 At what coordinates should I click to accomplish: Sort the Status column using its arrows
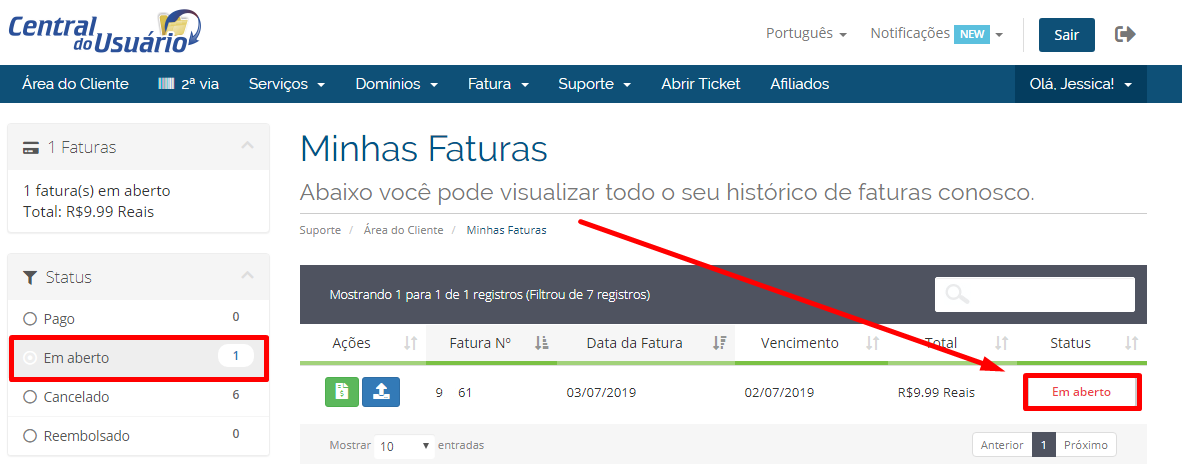click(1131, 343)
